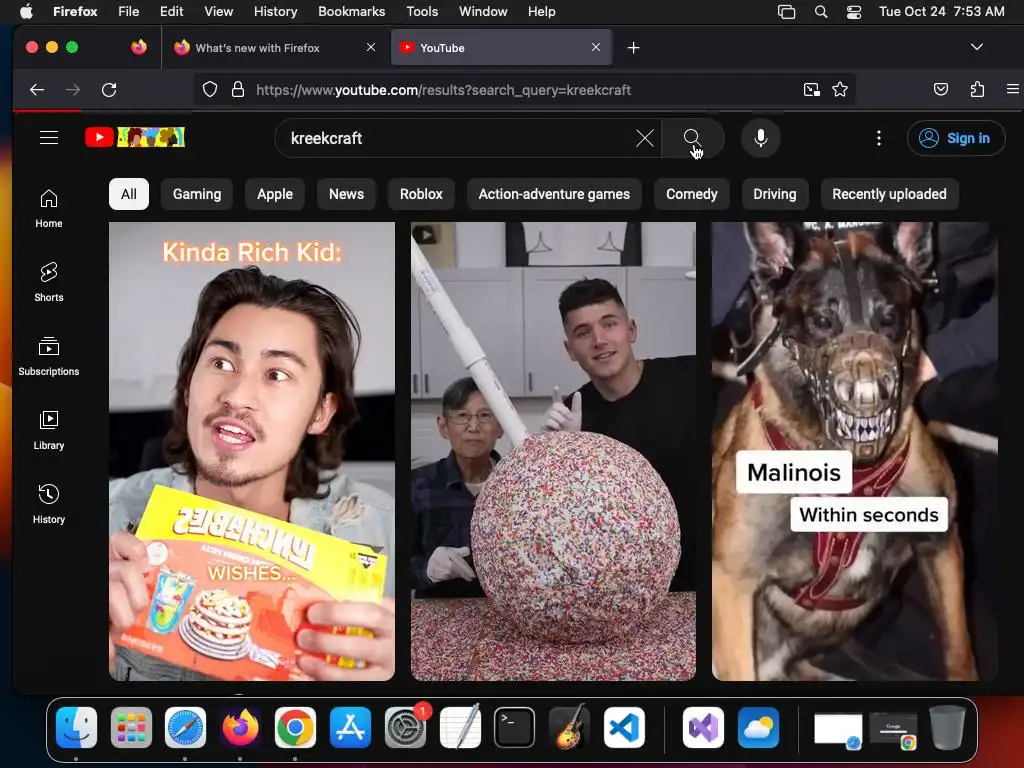Image resolution: width=1024 pixels, height=768 pixels.
Task: Click the tracking protection shield icon
Action: click(210, 89)
